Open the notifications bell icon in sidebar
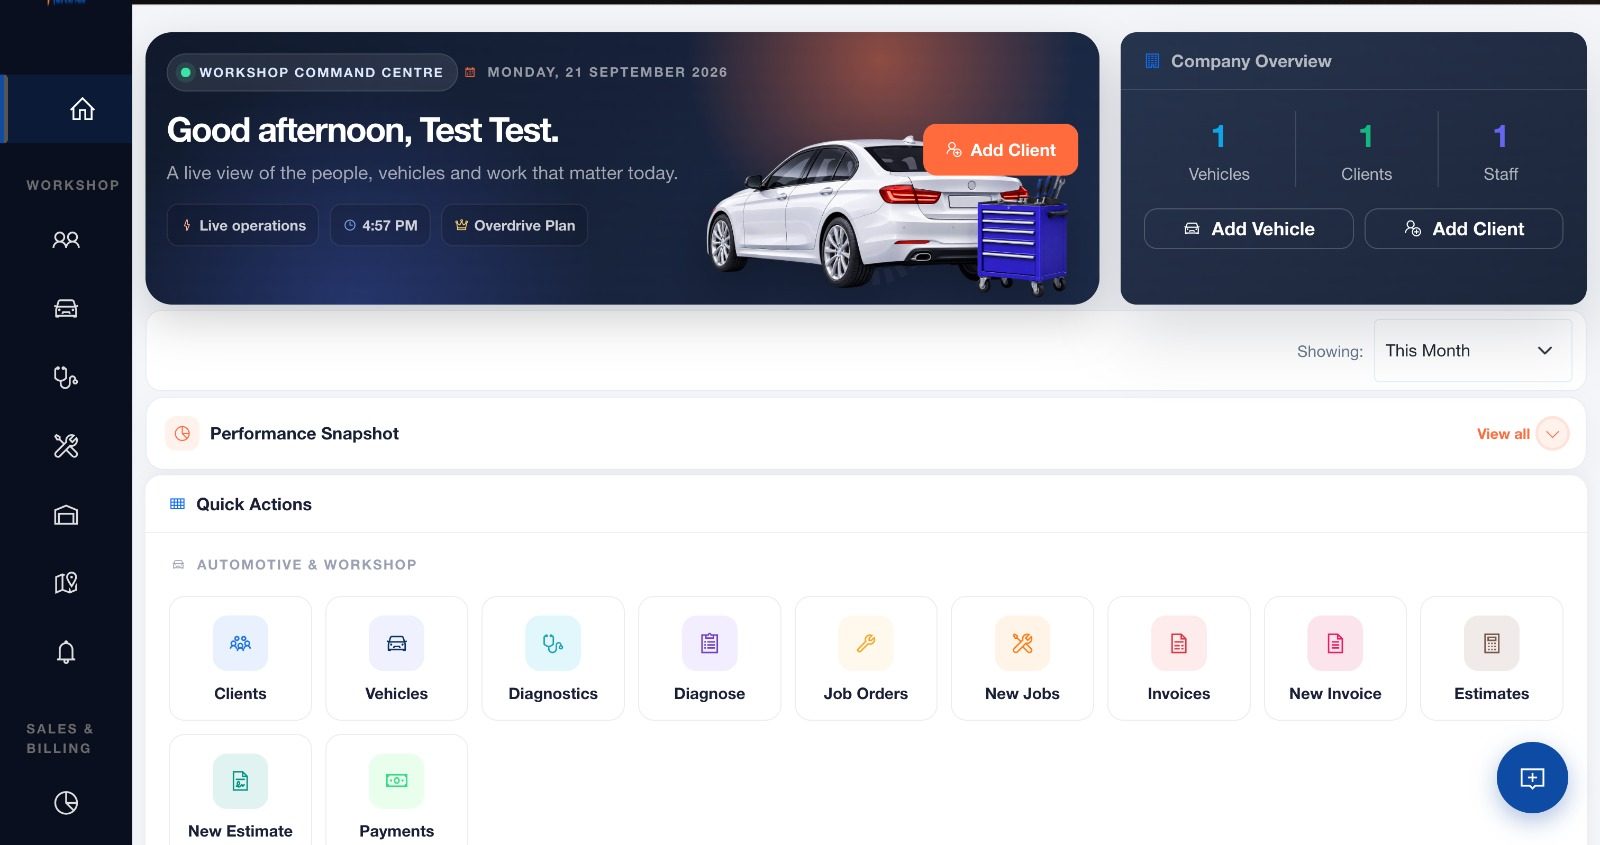1600x845 pixels. tap(66, 652)
